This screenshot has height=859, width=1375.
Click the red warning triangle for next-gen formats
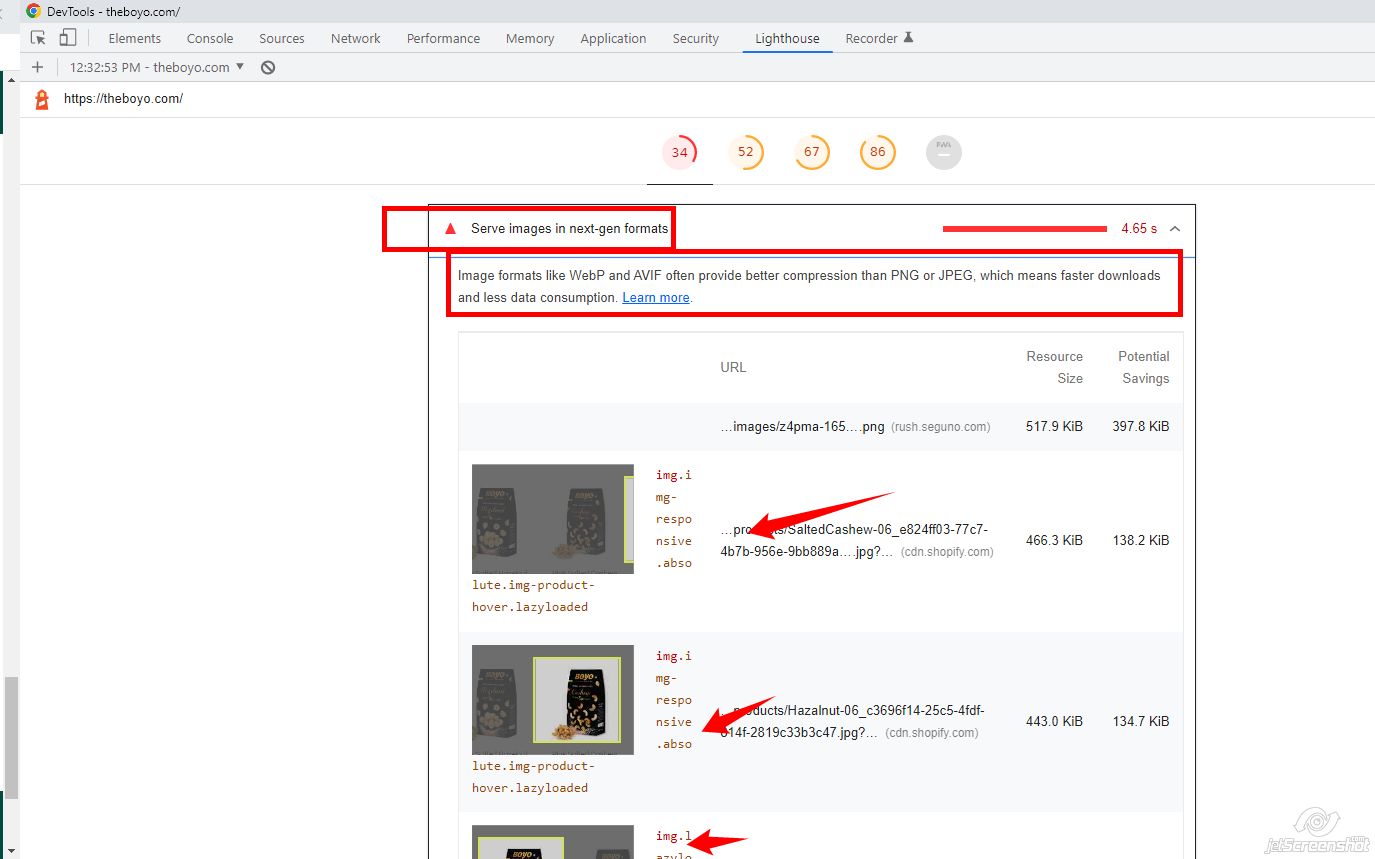pos(450,229)
